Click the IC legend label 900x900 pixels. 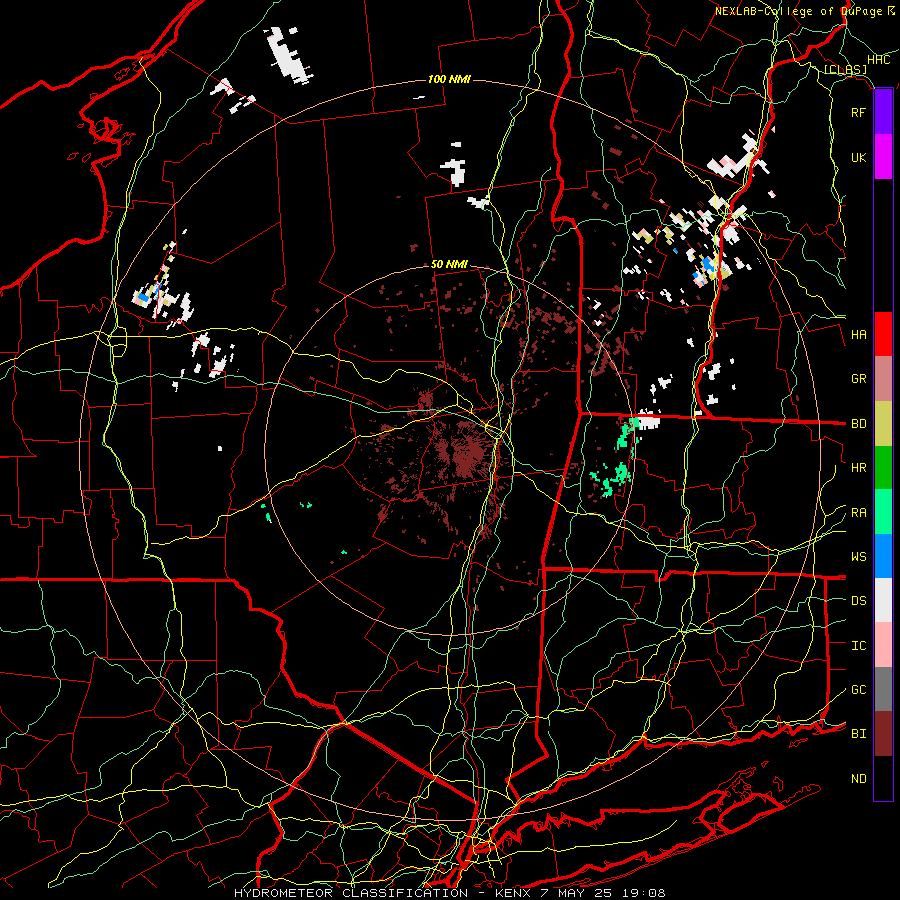click(x=858, y=646)
